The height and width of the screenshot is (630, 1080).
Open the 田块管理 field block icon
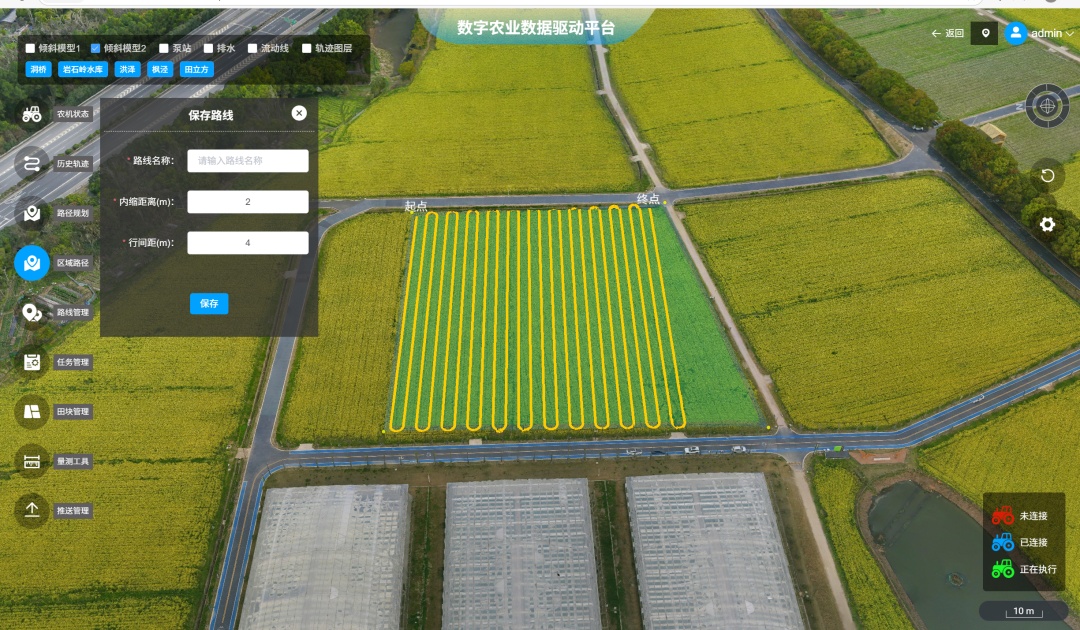[32, 411]
